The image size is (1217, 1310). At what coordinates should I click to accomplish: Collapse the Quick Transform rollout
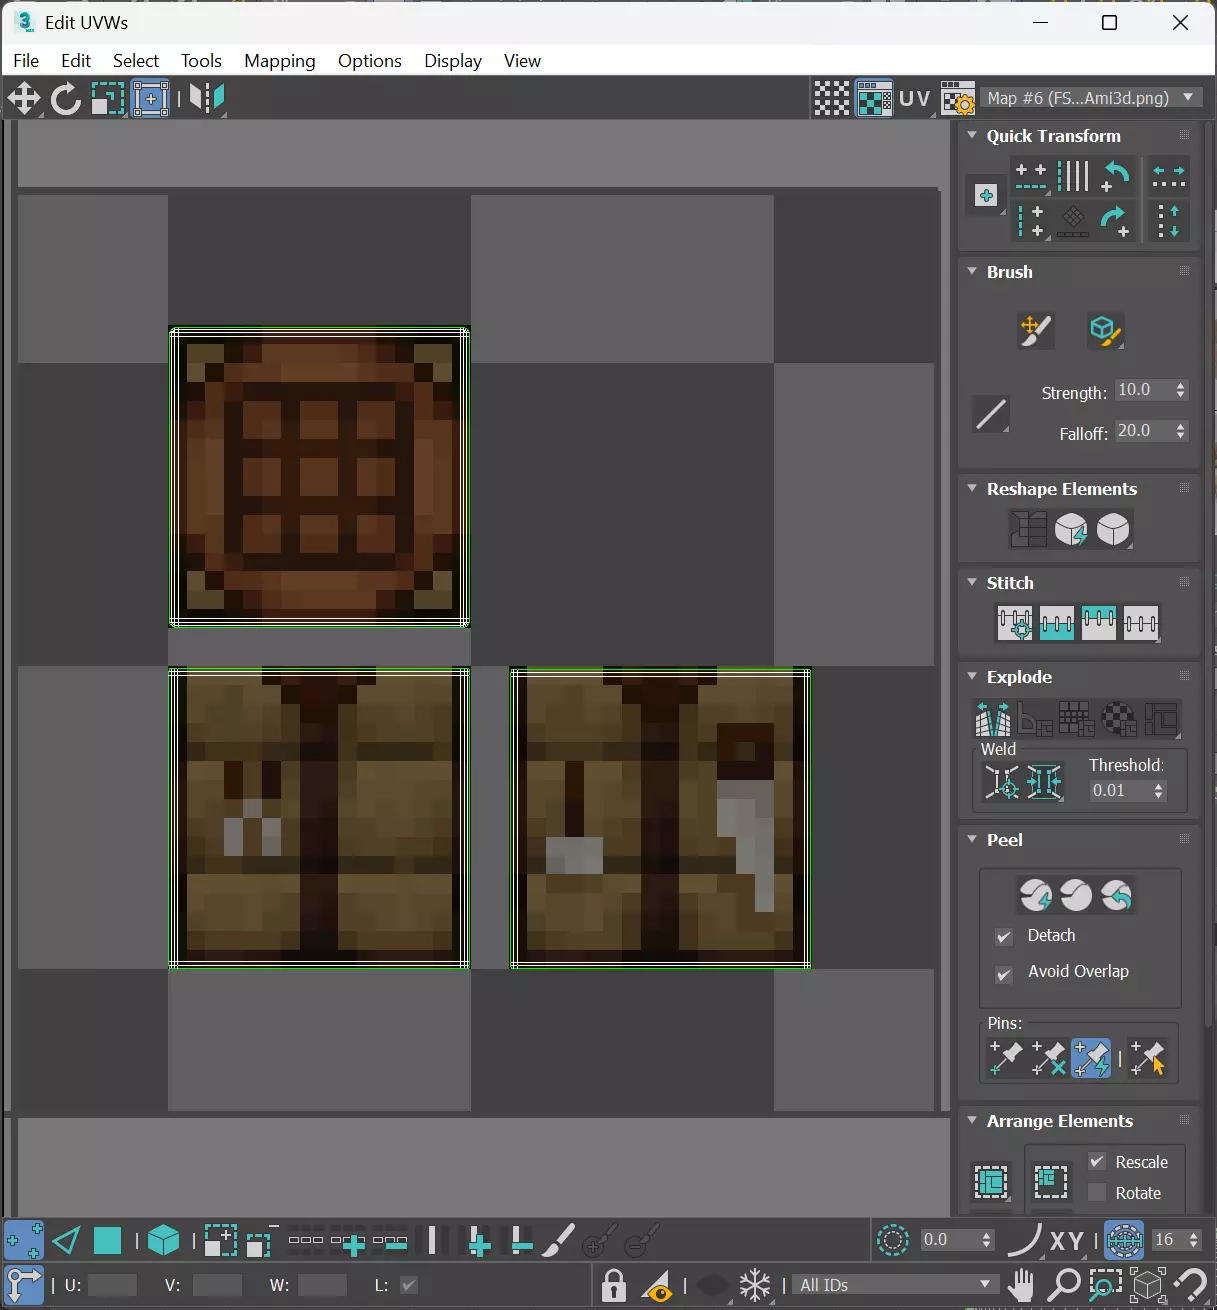tap(972, 135)
